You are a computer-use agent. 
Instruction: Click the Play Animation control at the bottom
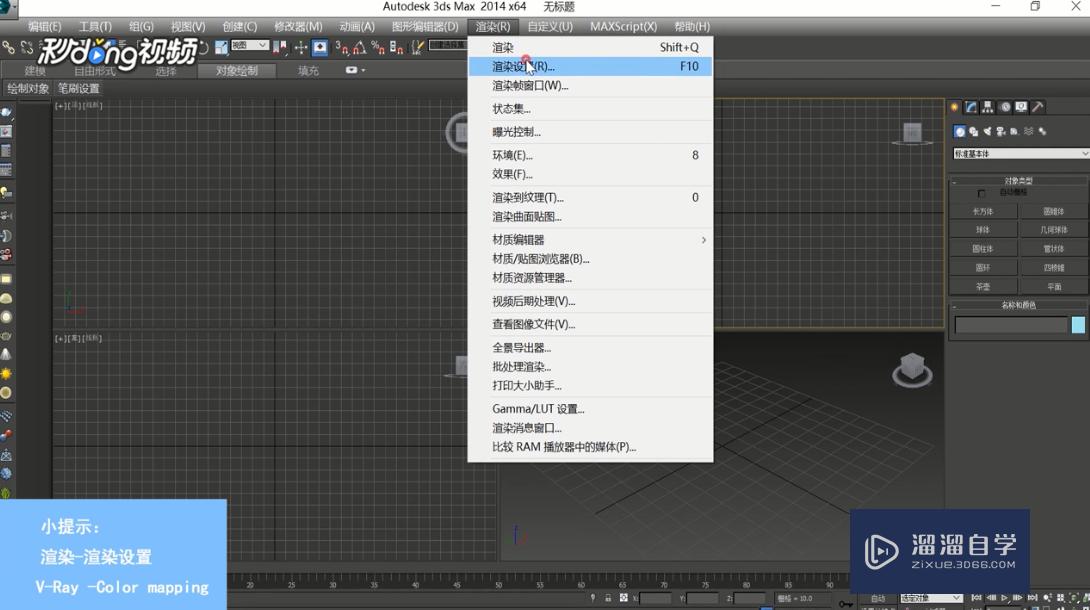tap(1004, 598)
